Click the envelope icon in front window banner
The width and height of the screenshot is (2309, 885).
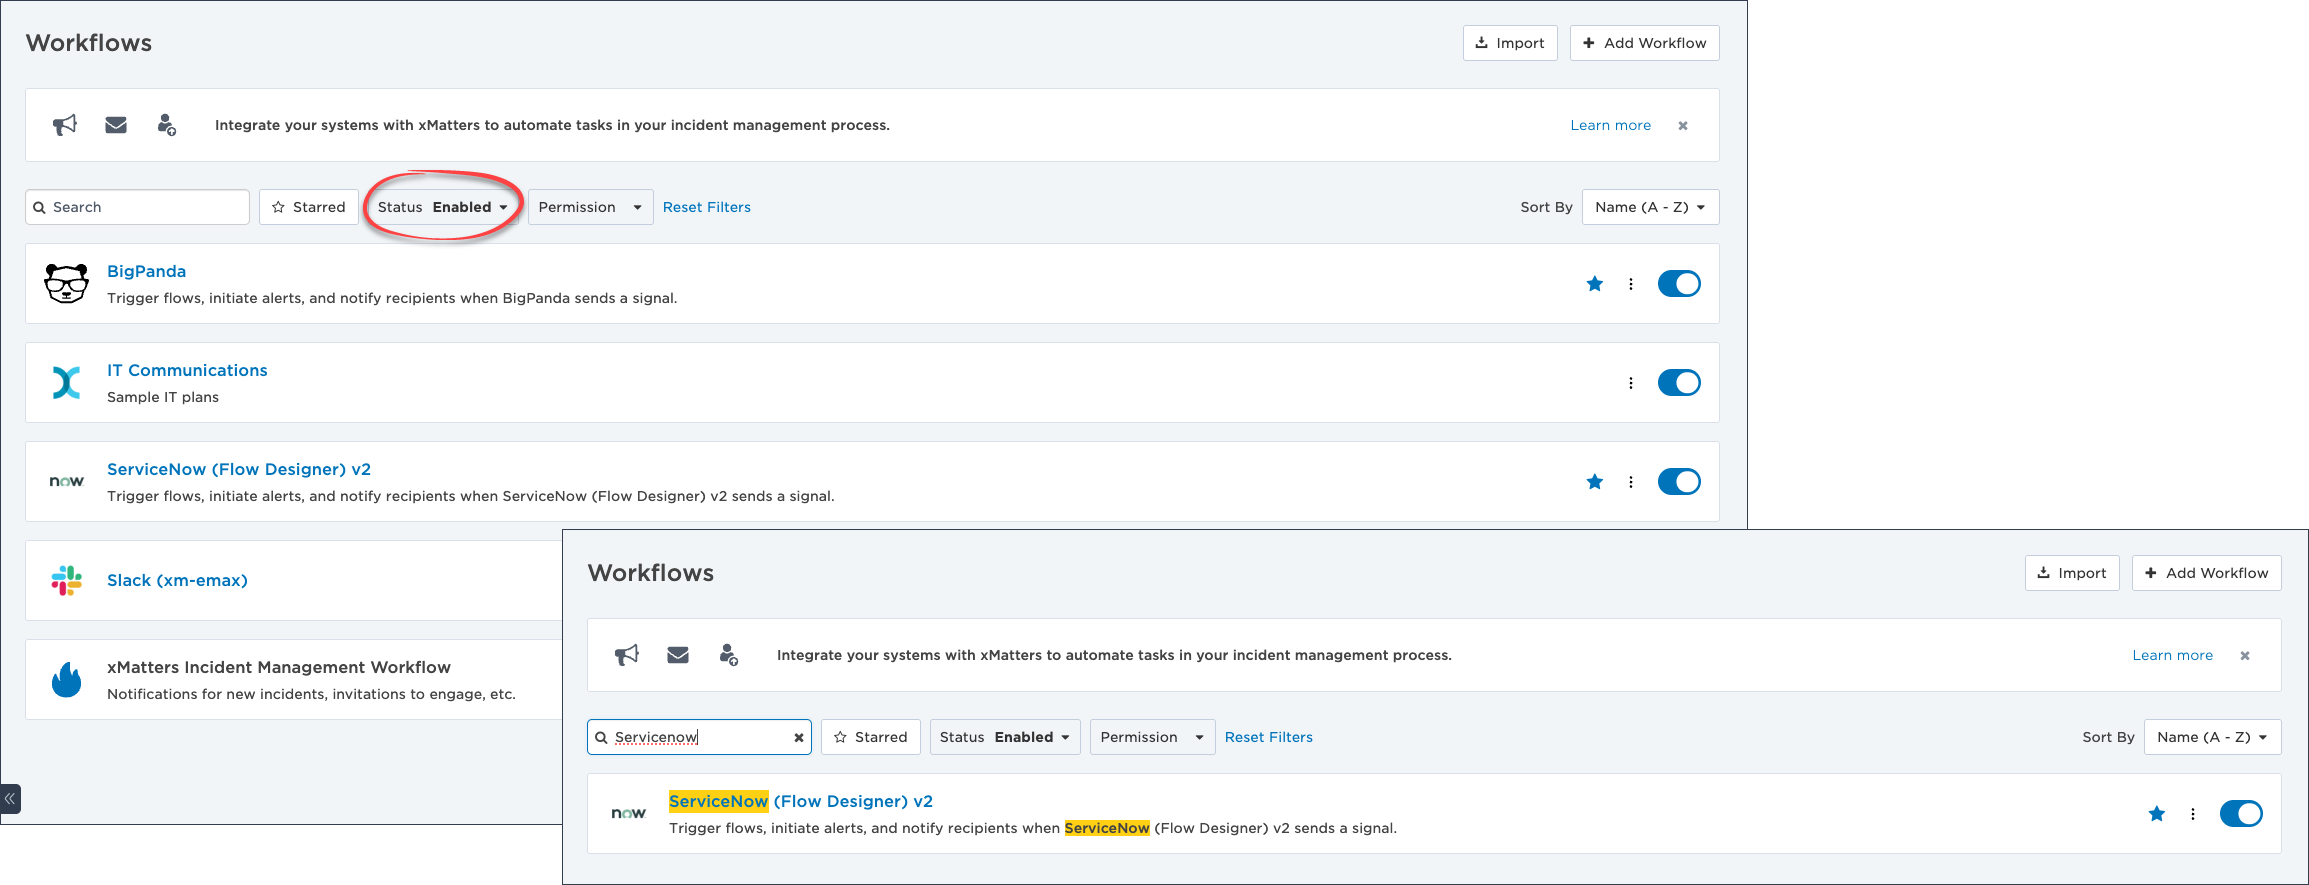coord(678,655)
